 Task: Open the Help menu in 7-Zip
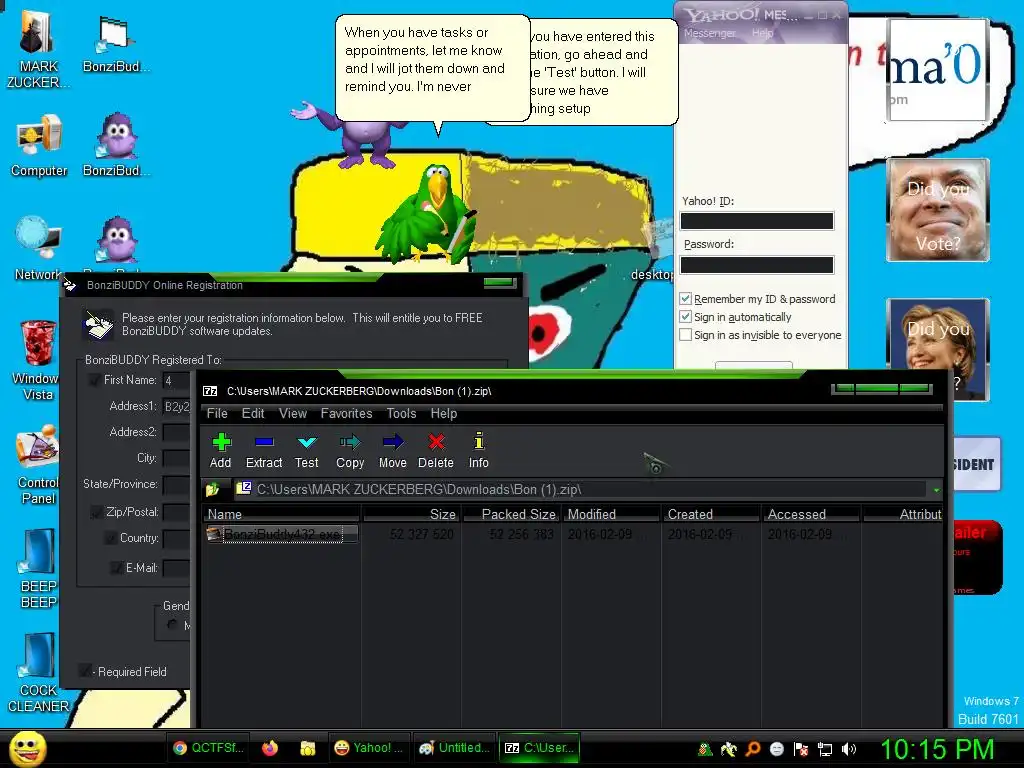point(443,413)
